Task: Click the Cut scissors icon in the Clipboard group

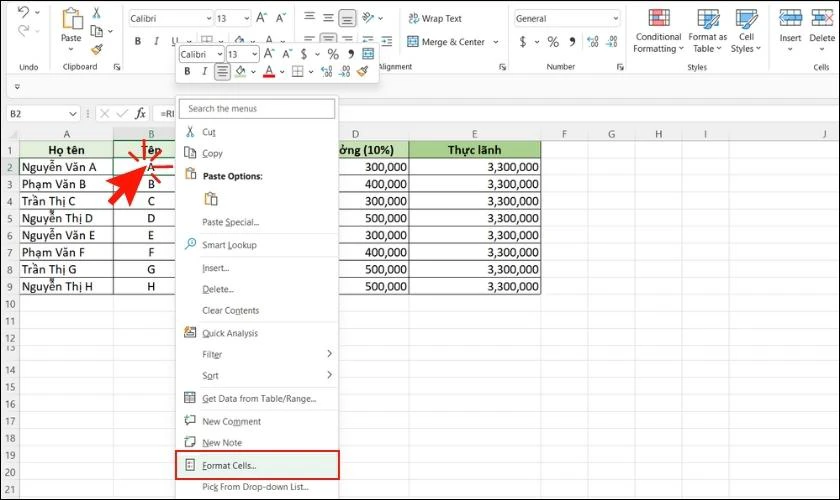Action: [96, 12]
